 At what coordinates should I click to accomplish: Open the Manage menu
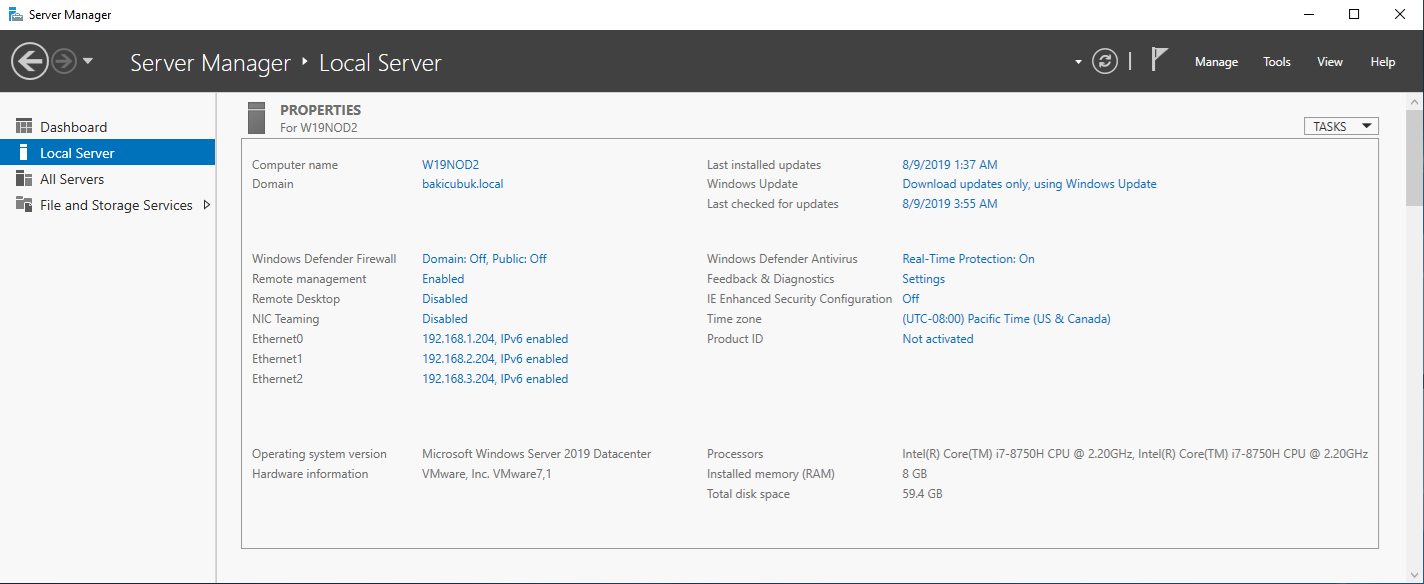tap(1216, 62)
